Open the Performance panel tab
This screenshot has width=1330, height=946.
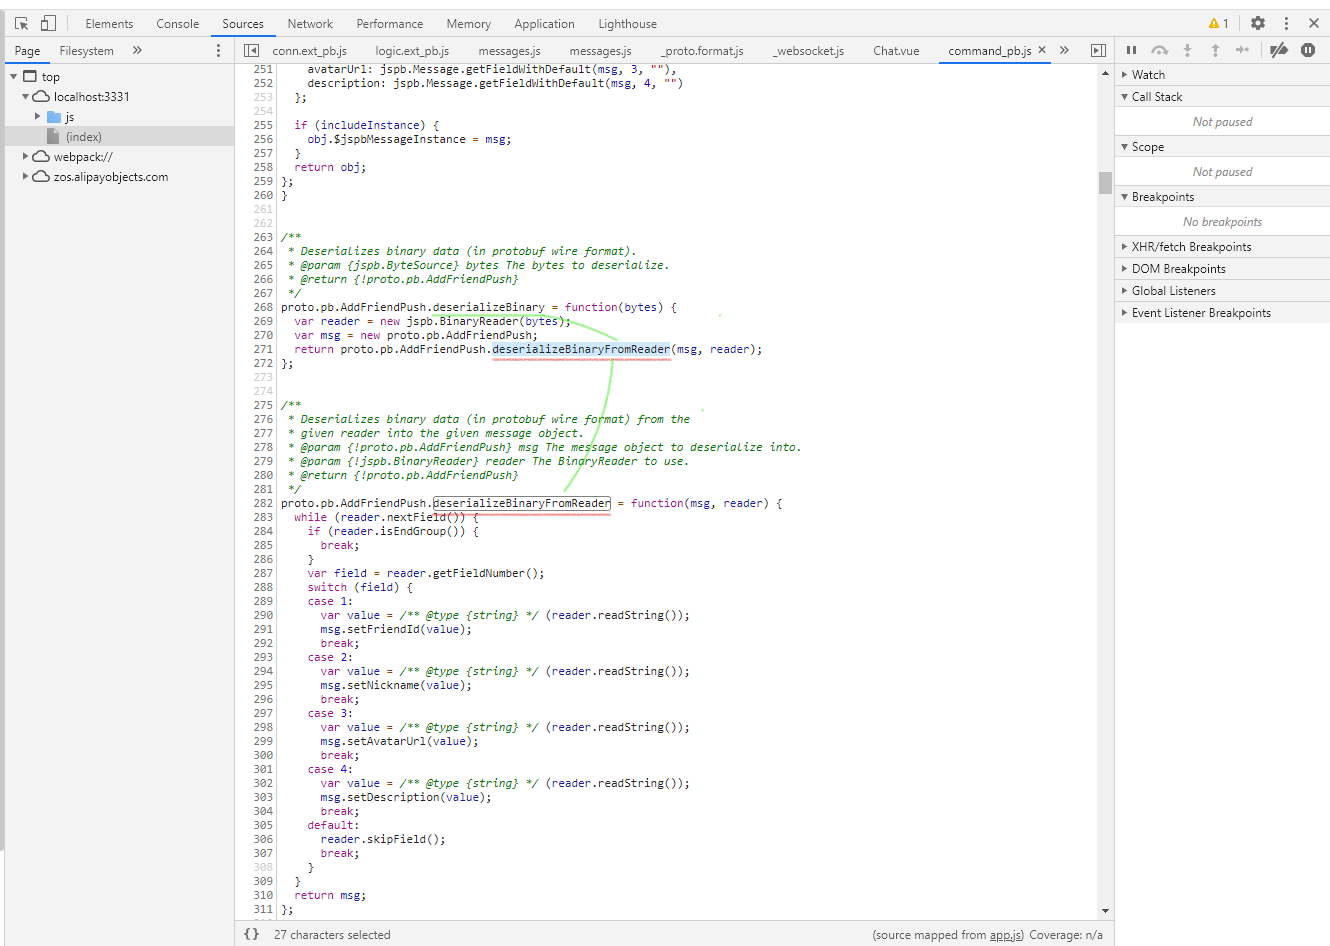[390, 23]
